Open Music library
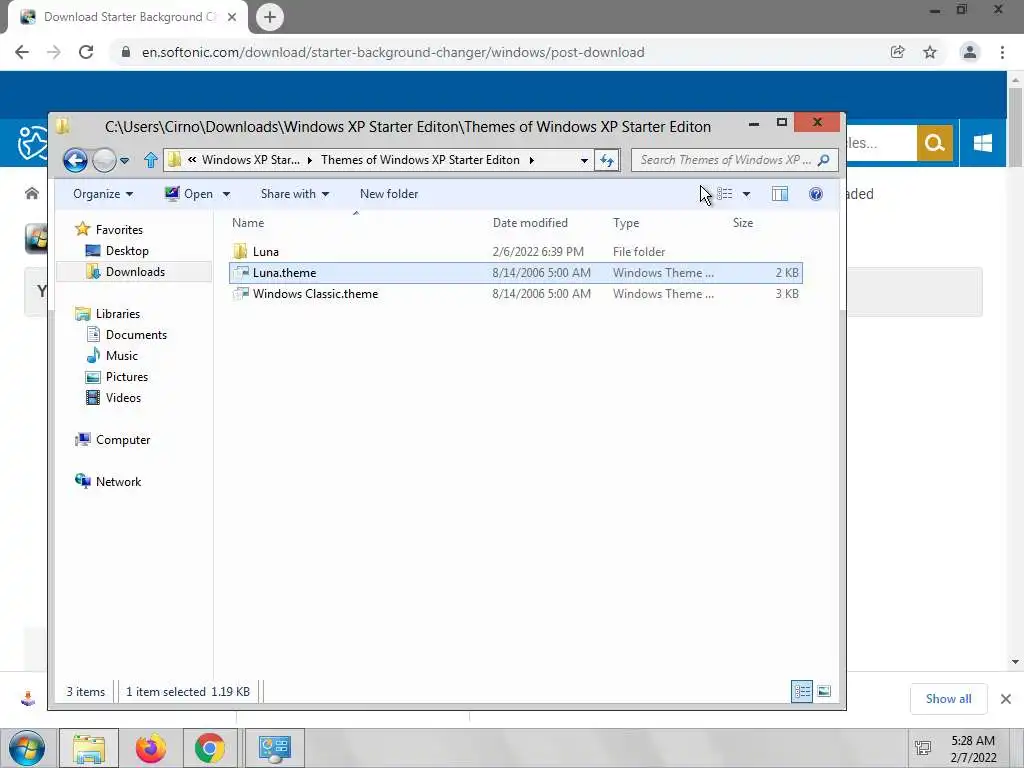This screenshot has width=1024, height=768. [121, 356]
